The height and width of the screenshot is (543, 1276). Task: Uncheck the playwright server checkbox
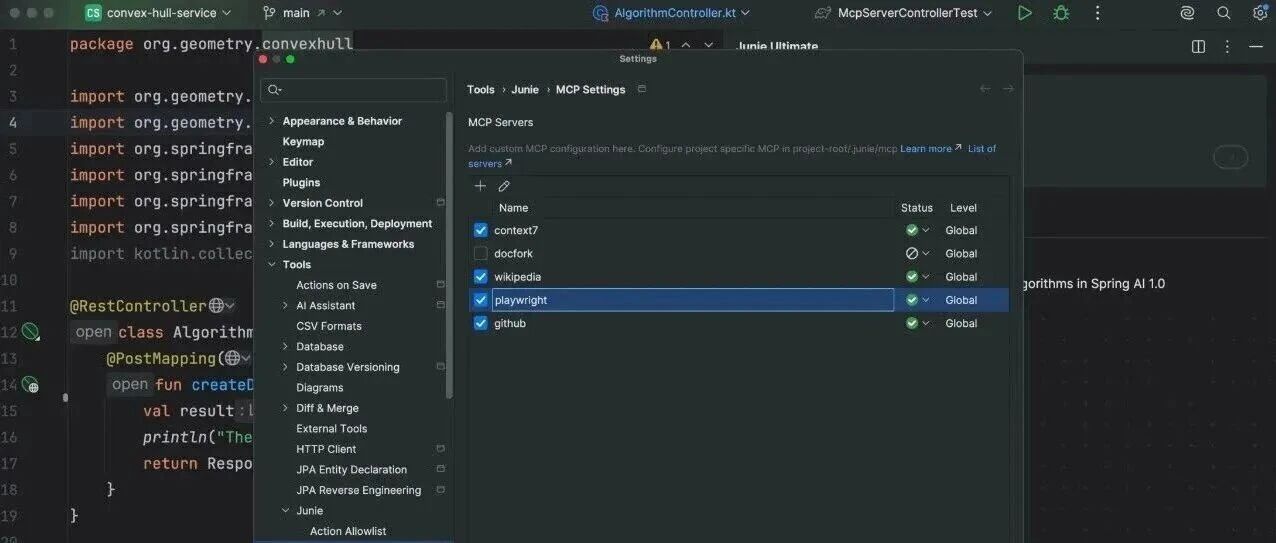[x=480, y=300]
